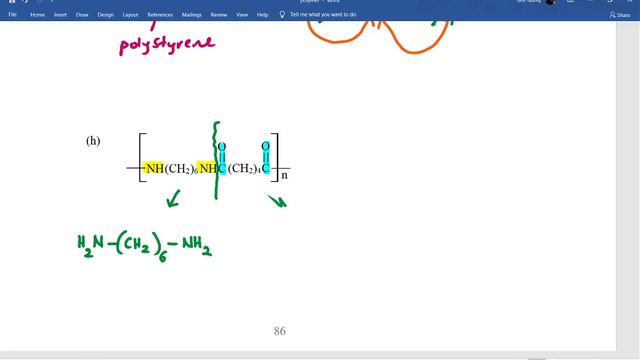Open the Help tab
The image size is (640, 360).
262,15
